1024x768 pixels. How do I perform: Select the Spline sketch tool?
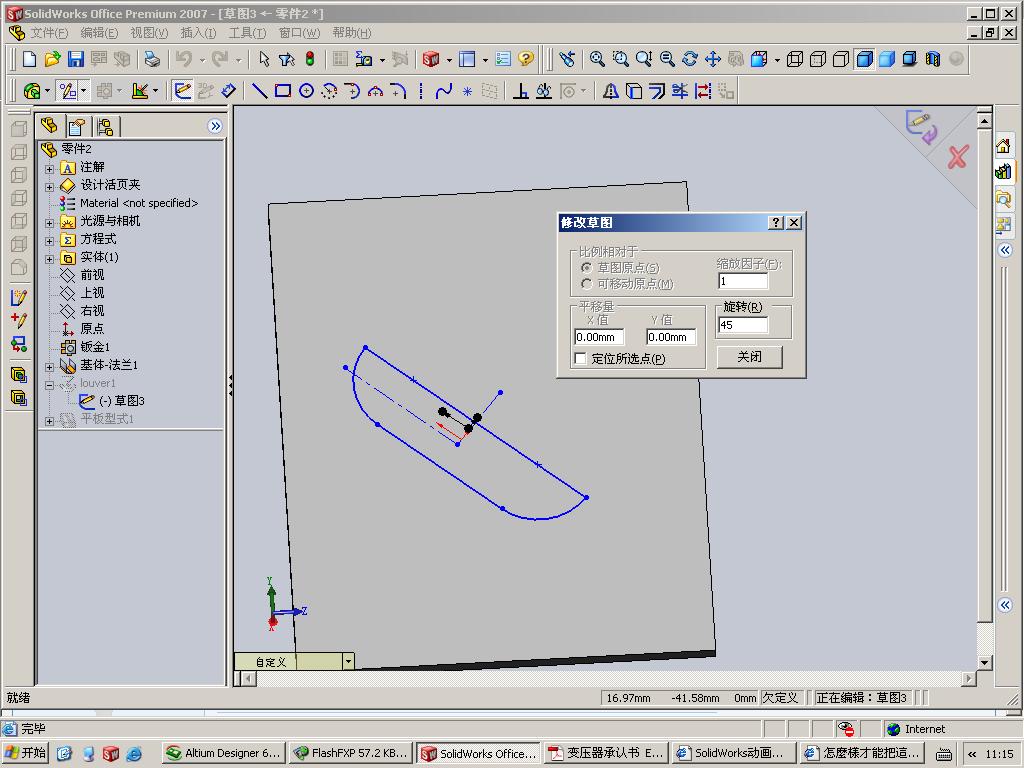click(x=444, y=91)
